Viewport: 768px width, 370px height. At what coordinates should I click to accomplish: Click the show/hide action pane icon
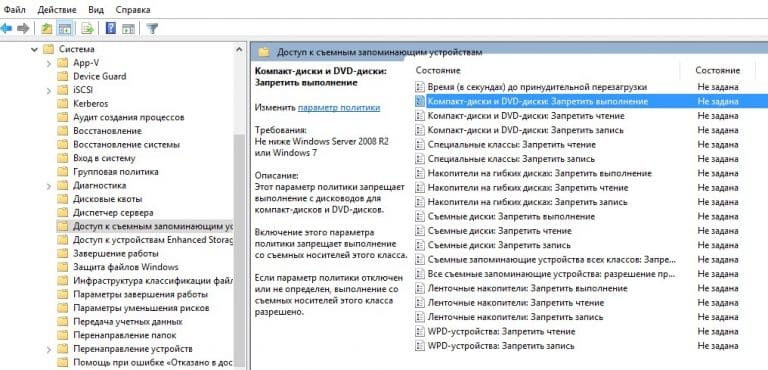pos(128,29)
